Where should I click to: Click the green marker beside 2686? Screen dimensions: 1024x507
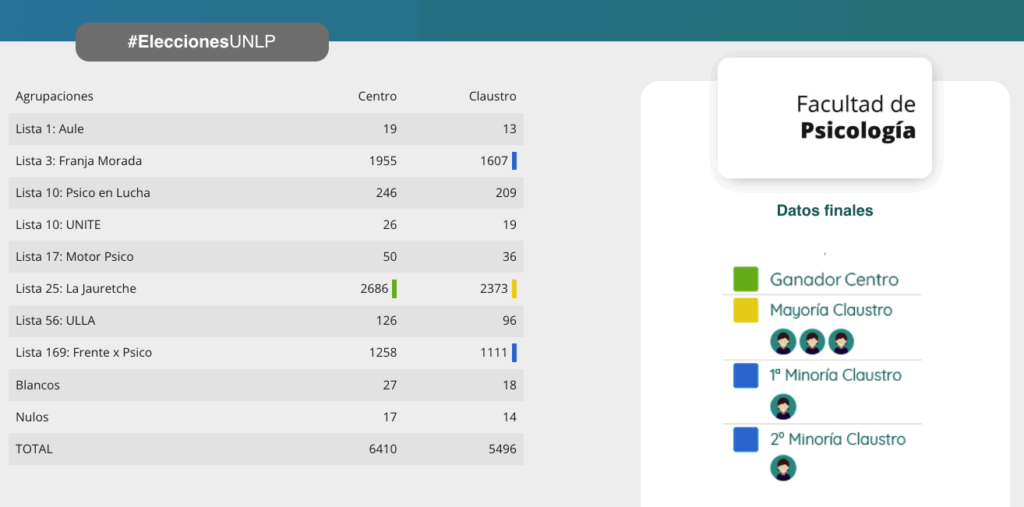click(x=394, y=289)
